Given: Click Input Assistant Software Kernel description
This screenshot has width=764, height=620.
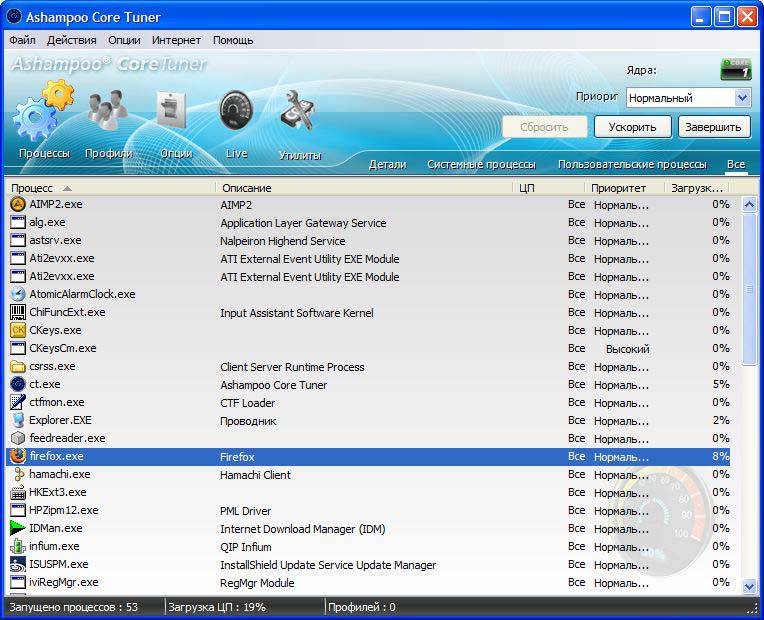Looking at the screenshot, I should pyautogui.click(x=297, y=313).
